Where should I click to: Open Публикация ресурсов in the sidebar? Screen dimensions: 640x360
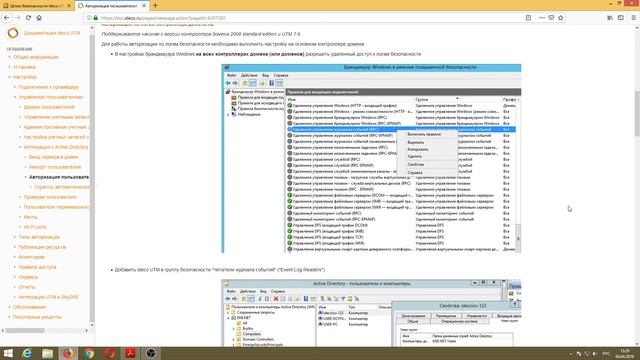point(42,247)
